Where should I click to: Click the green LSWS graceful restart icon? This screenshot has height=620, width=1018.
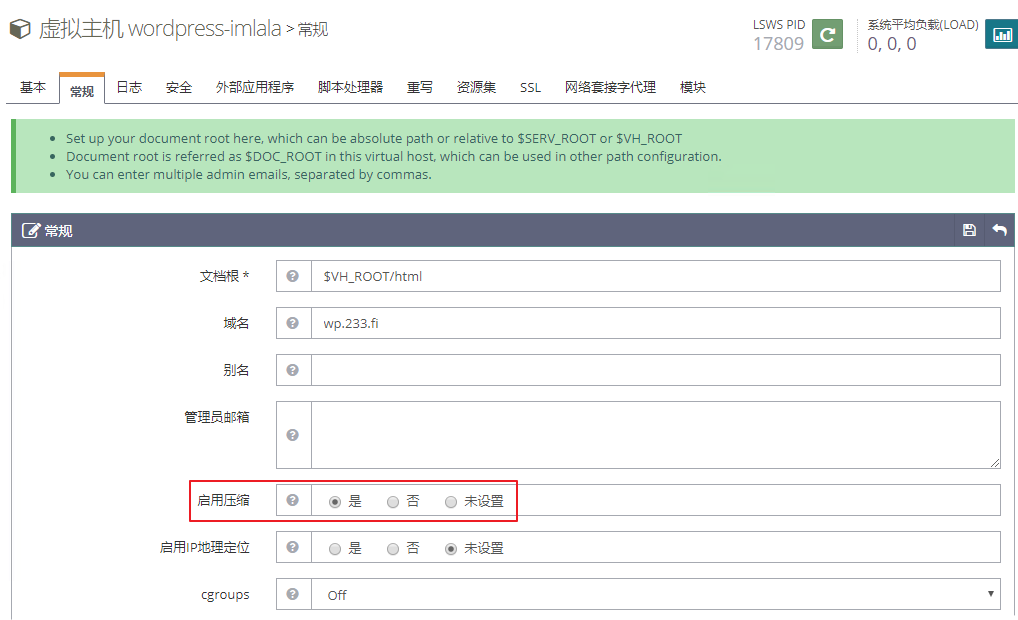pos(827,34)
